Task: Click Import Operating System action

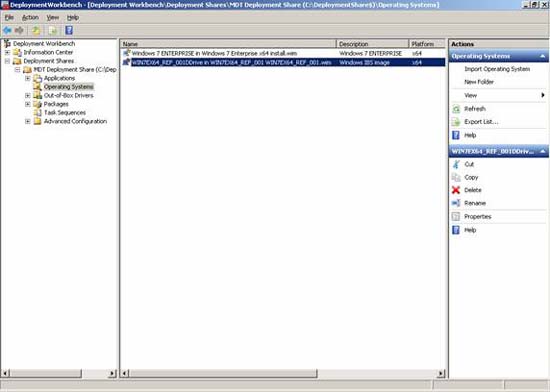Action: [497, 69]
